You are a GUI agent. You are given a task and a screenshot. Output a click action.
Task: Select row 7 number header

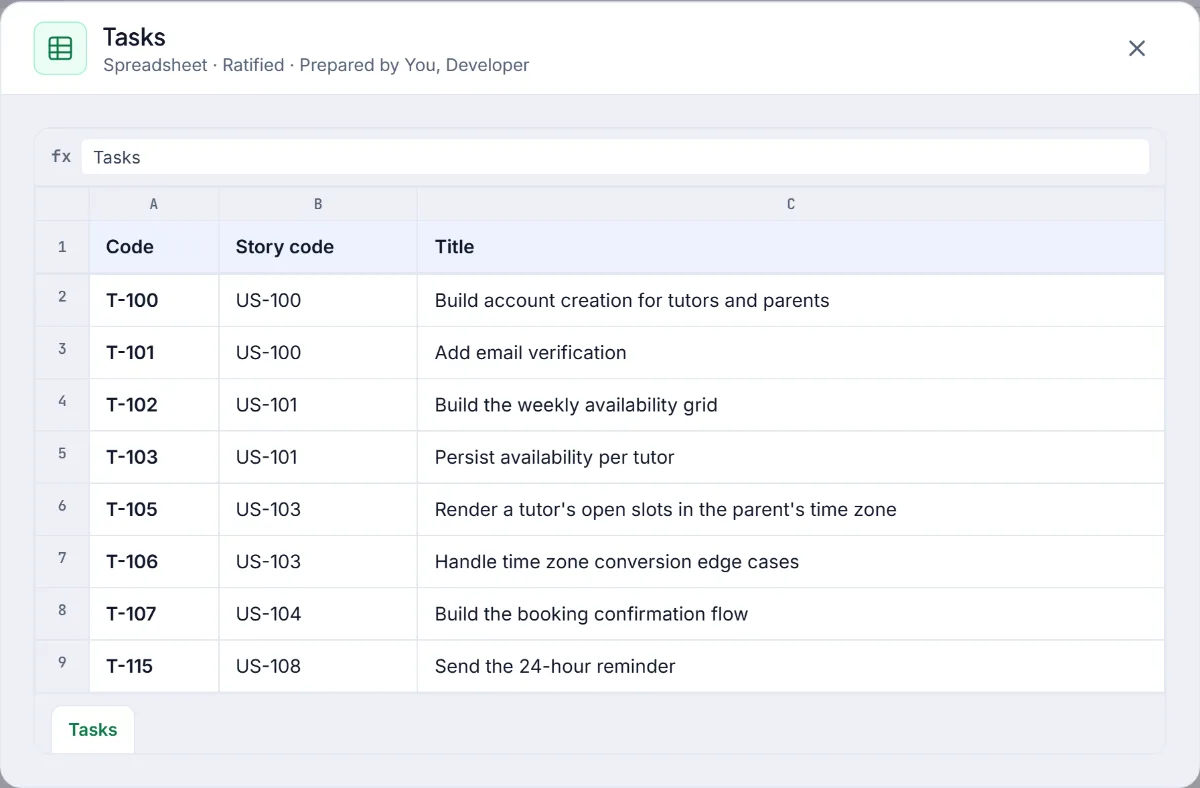click(62, 561)
